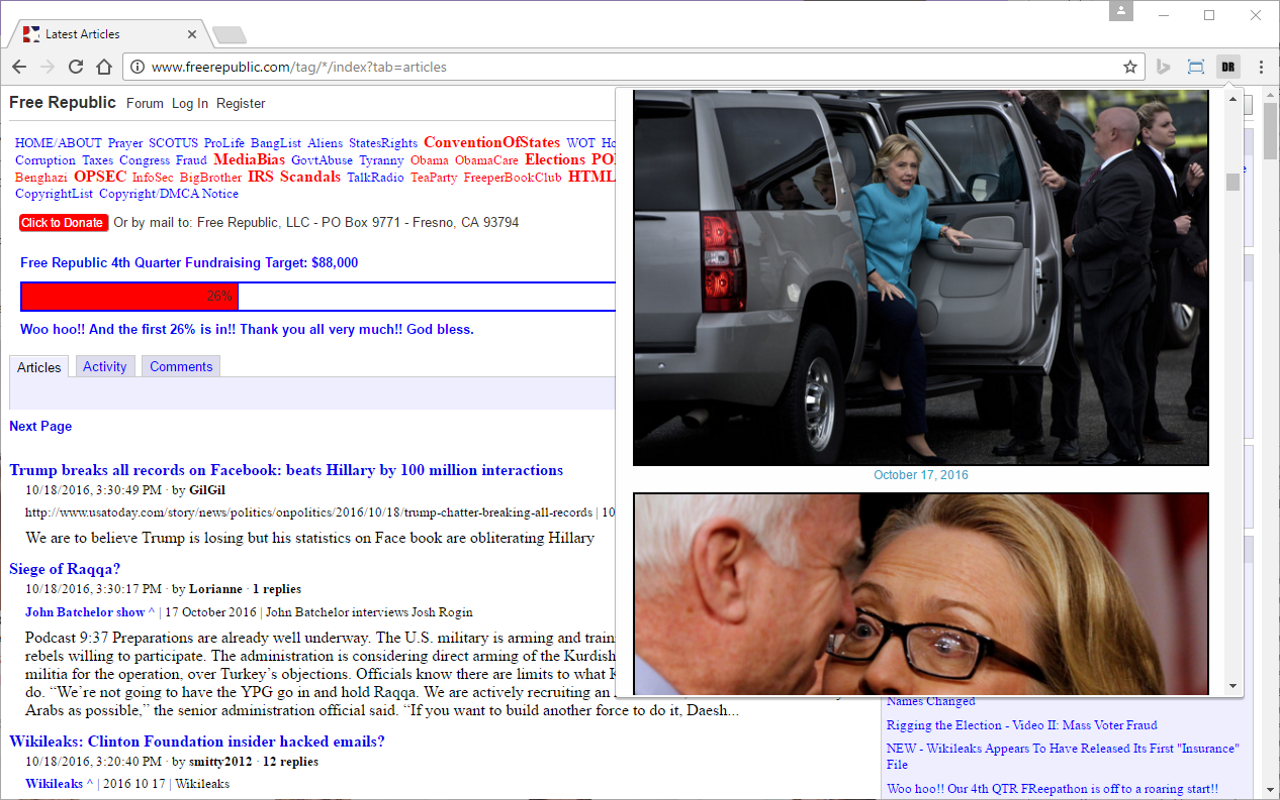1280x800 pixels.
Task: Click close-up photo of woman in glasses
Action: 920,594
